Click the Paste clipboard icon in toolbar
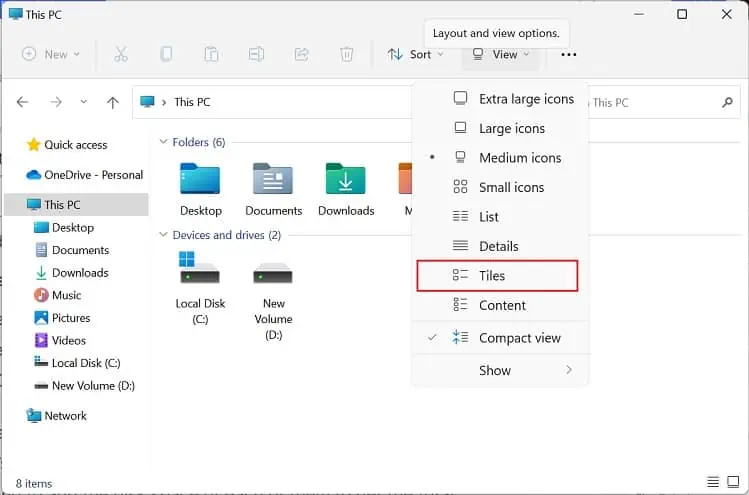 (x=211, y=54)
